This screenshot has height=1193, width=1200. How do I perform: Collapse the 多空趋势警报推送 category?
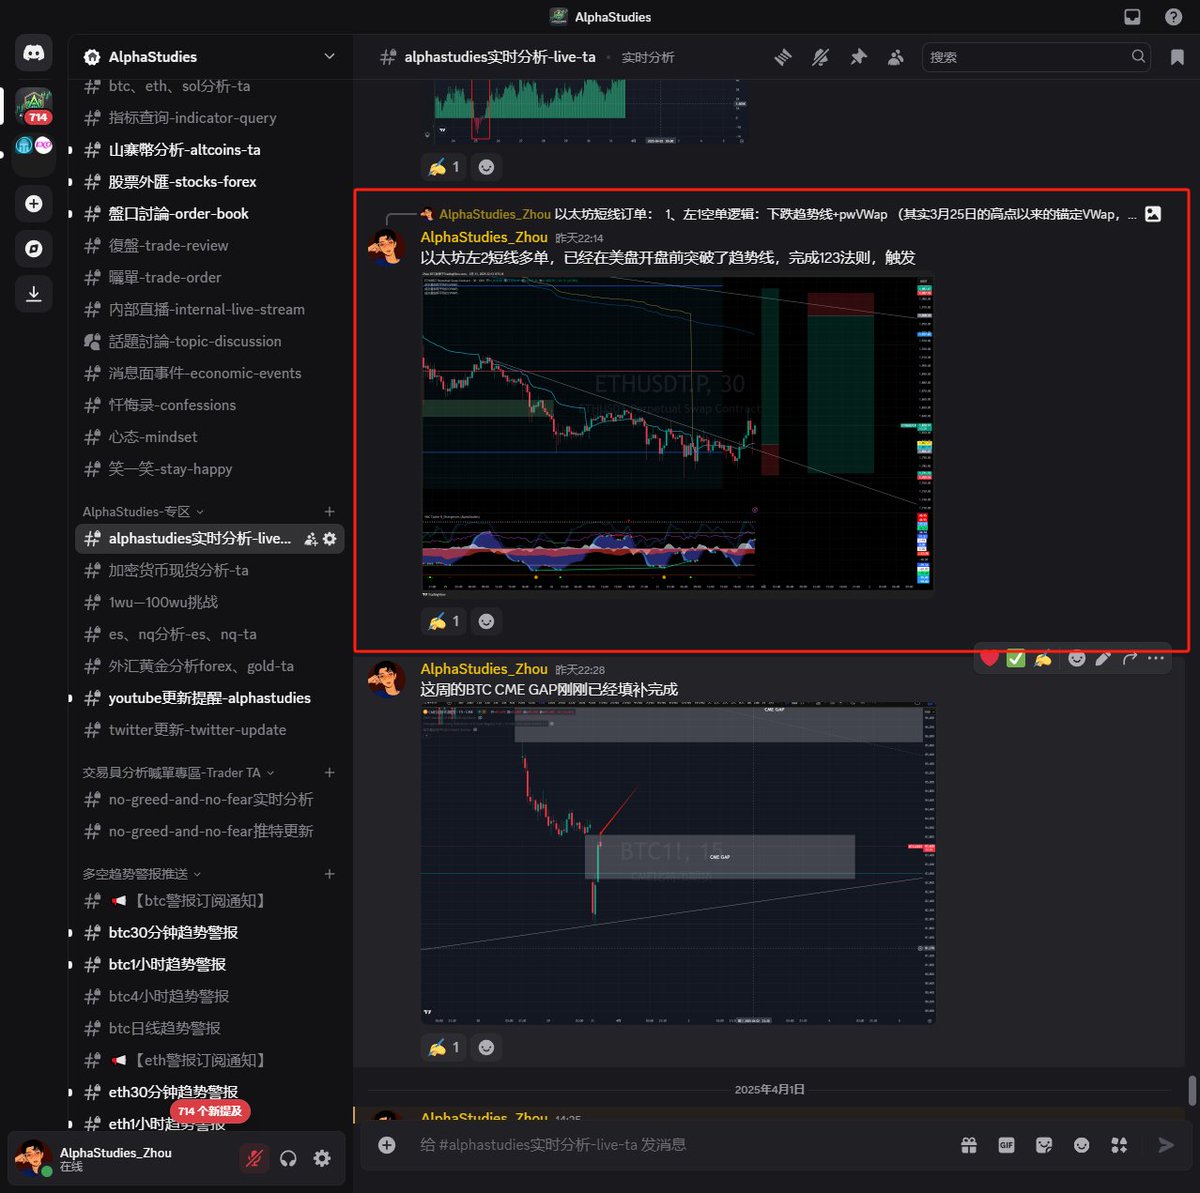coord(142,873)
